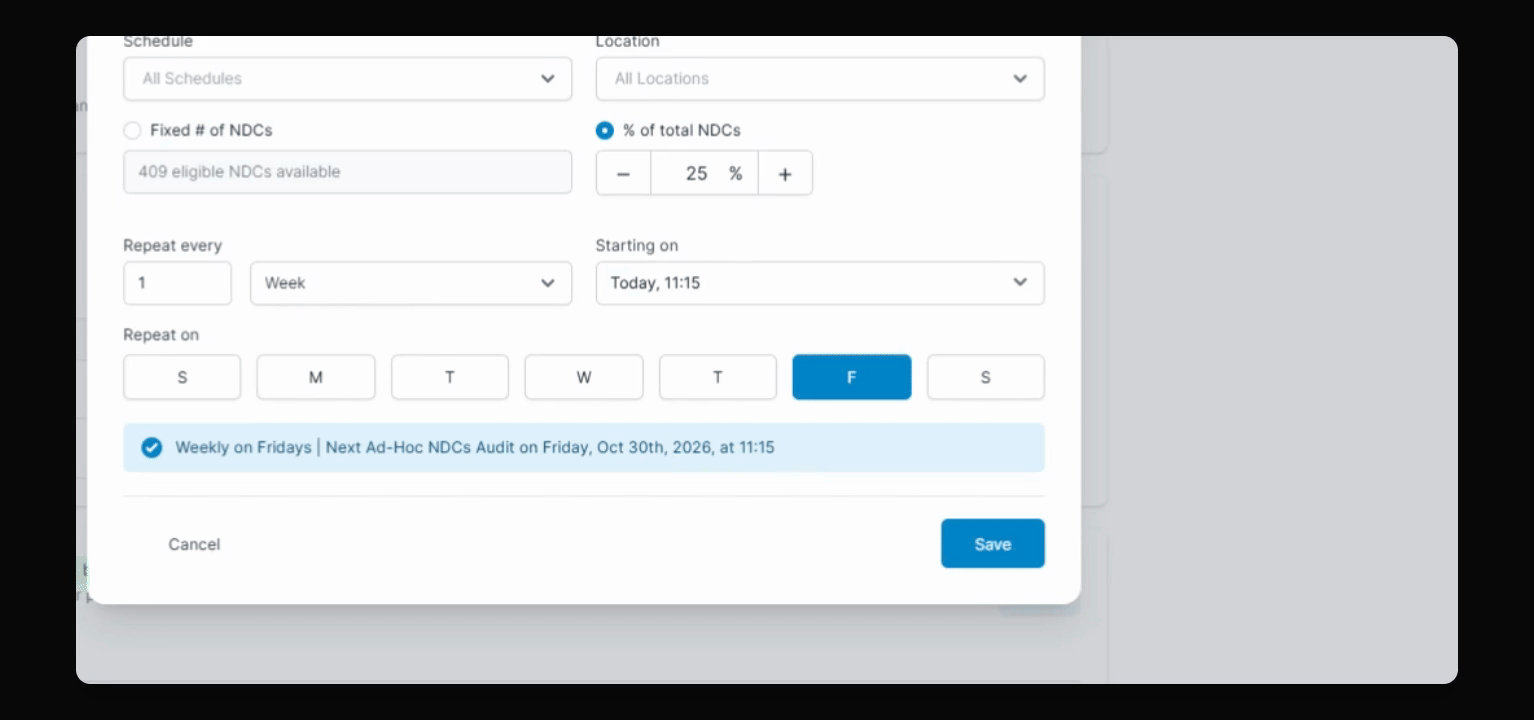Screen dimensions: 1534x720
Task: Cancel the audit schedule dialog
Action: tap(194, 544)
